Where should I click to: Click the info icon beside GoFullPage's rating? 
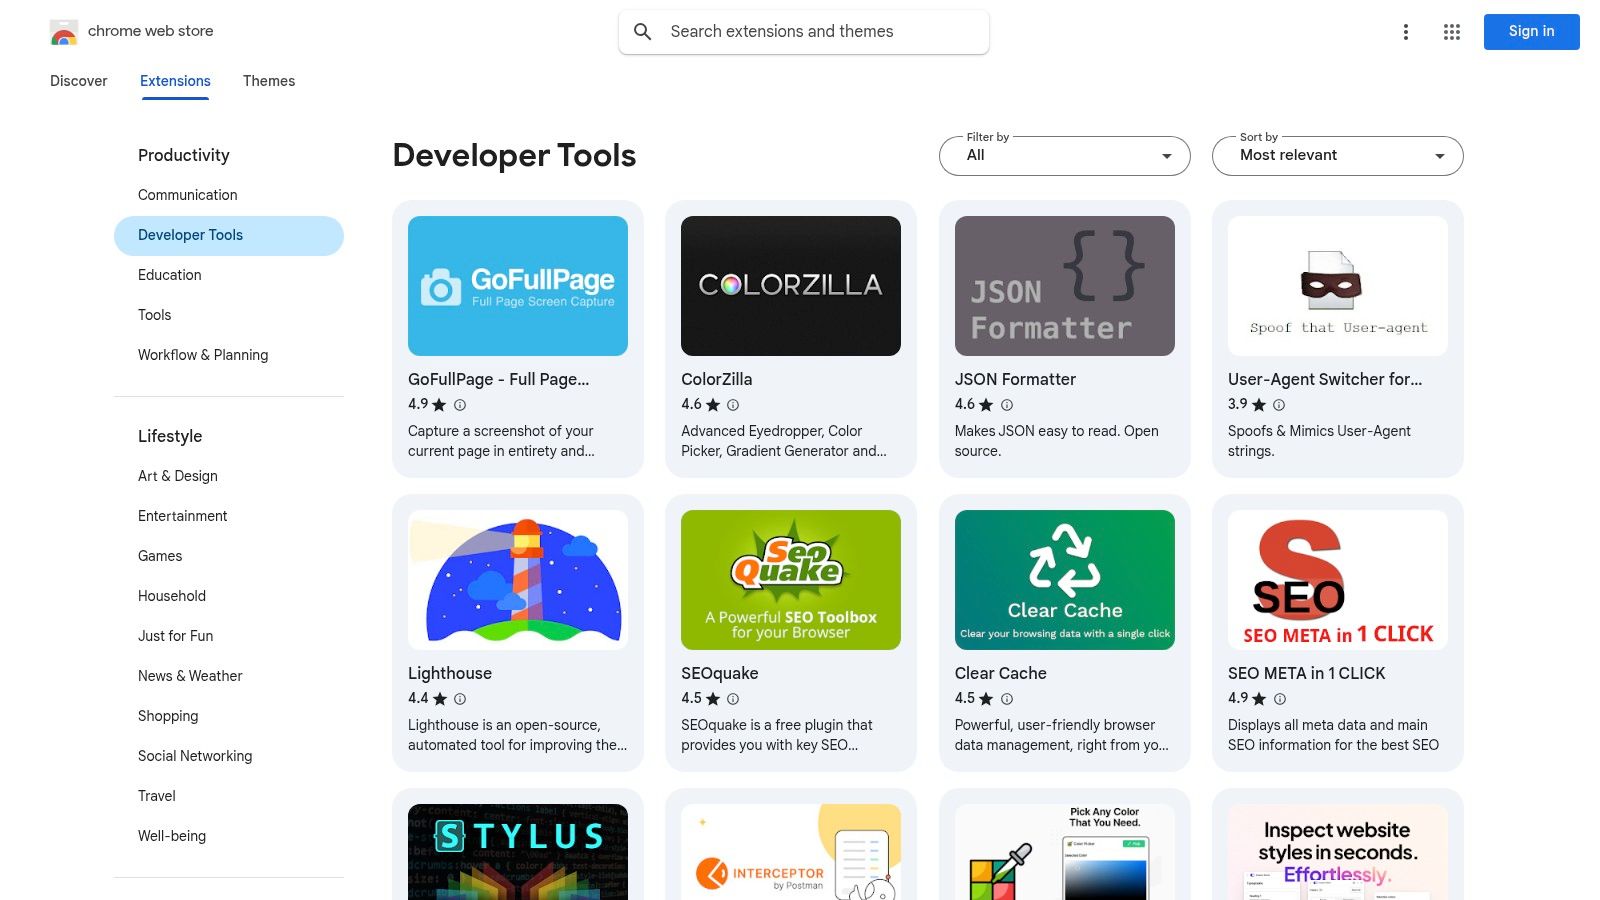[x=459, y=405]
